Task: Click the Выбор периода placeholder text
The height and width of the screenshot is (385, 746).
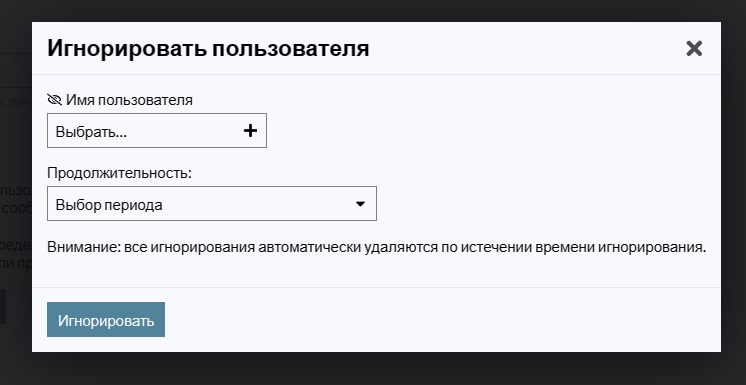Action: coord(109,205)
